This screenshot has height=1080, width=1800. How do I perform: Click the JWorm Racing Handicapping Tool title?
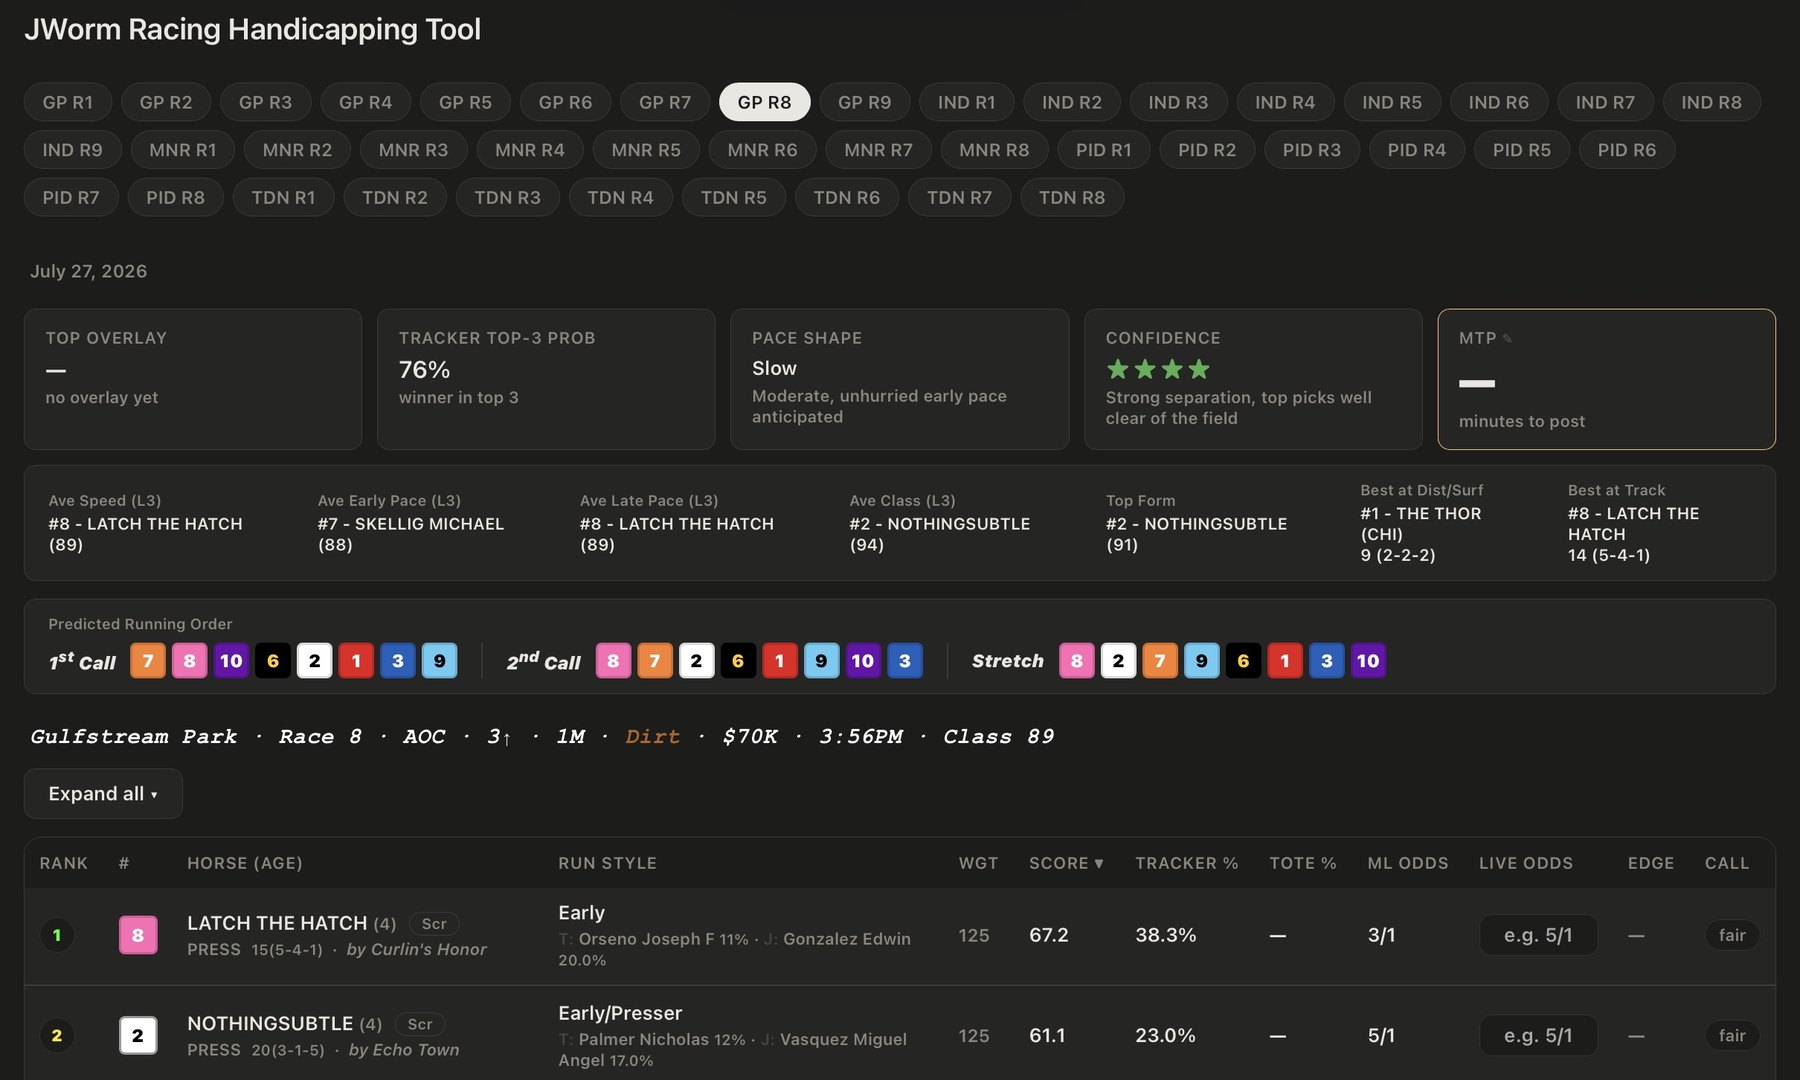(x=252, y=29)
